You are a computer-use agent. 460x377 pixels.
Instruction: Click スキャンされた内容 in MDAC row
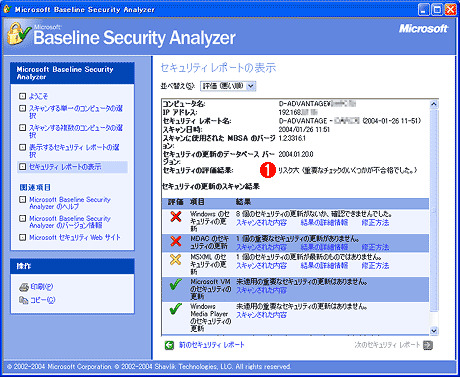point(261,247)
